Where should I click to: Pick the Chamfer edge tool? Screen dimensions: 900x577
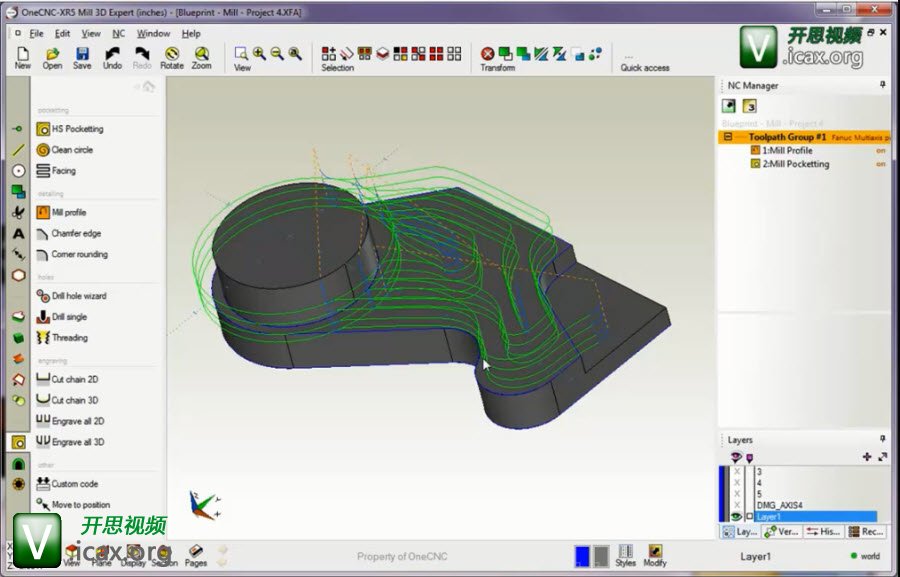pyautogui.click(x=75, y=234)
